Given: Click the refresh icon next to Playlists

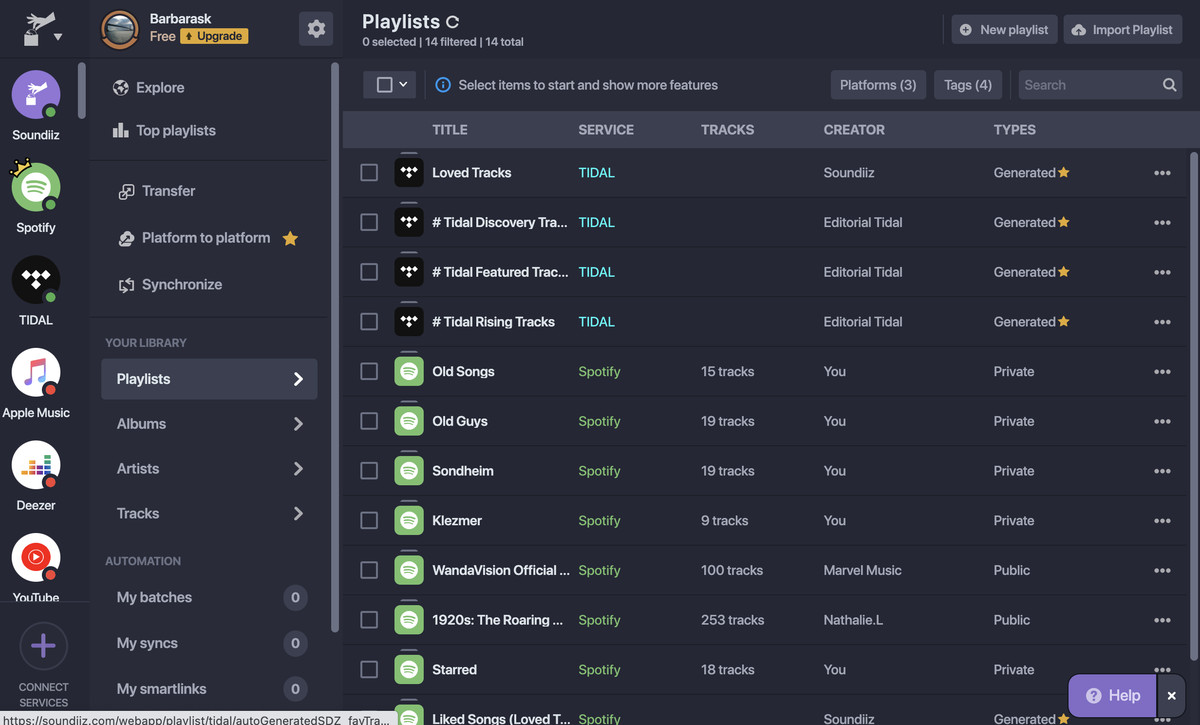Looking at the screenshot, I should pyautogui.click(x=452, y=21).
